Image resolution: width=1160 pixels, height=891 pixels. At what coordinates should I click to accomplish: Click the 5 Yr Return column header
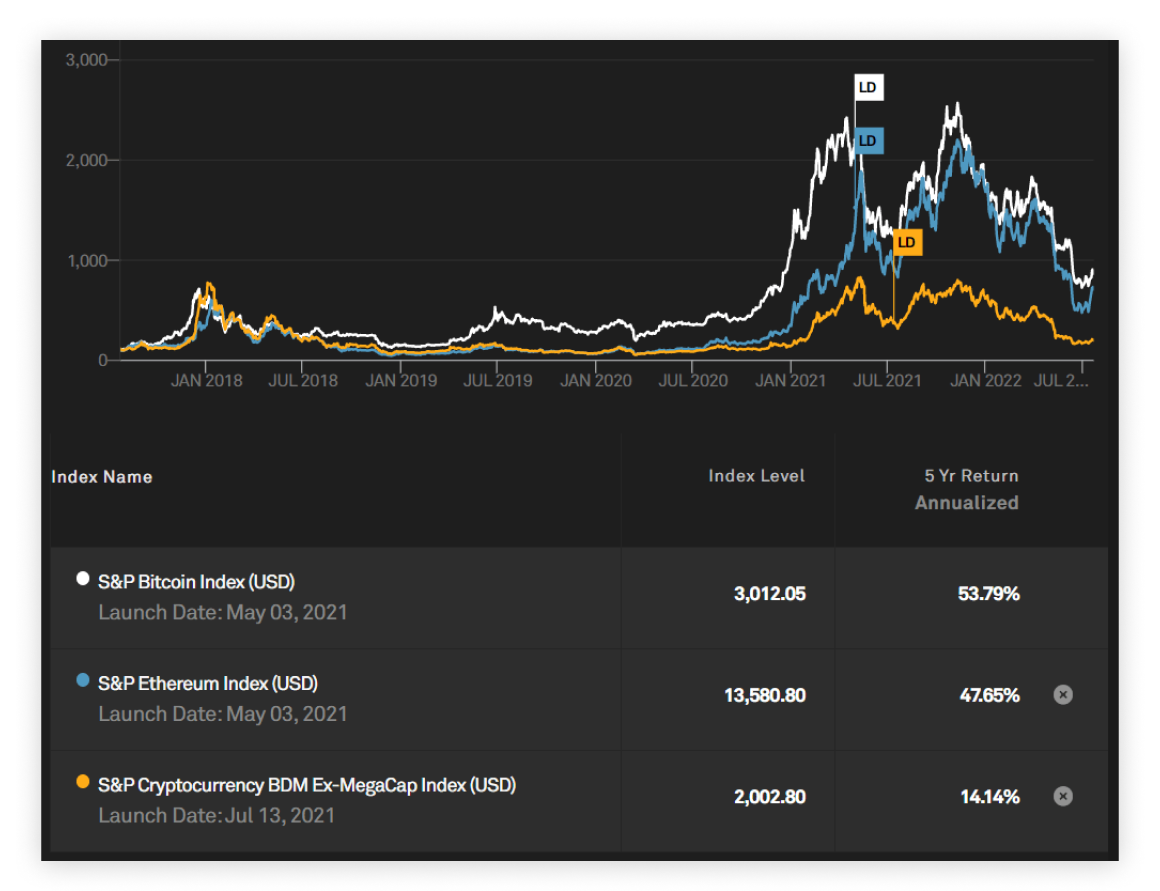(x=970, y=476)
